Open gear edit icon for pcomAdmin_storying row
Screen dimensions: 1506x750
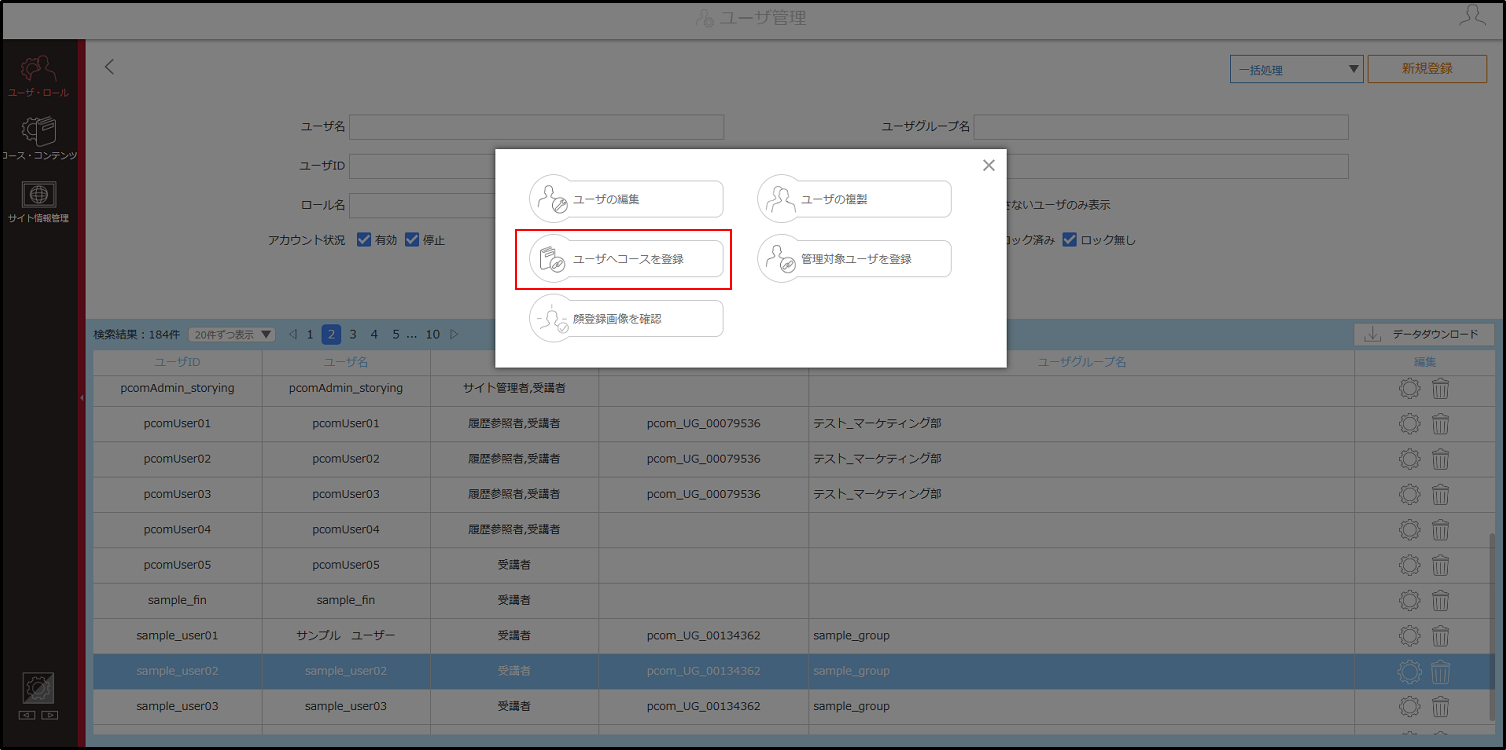[1410, 389]
